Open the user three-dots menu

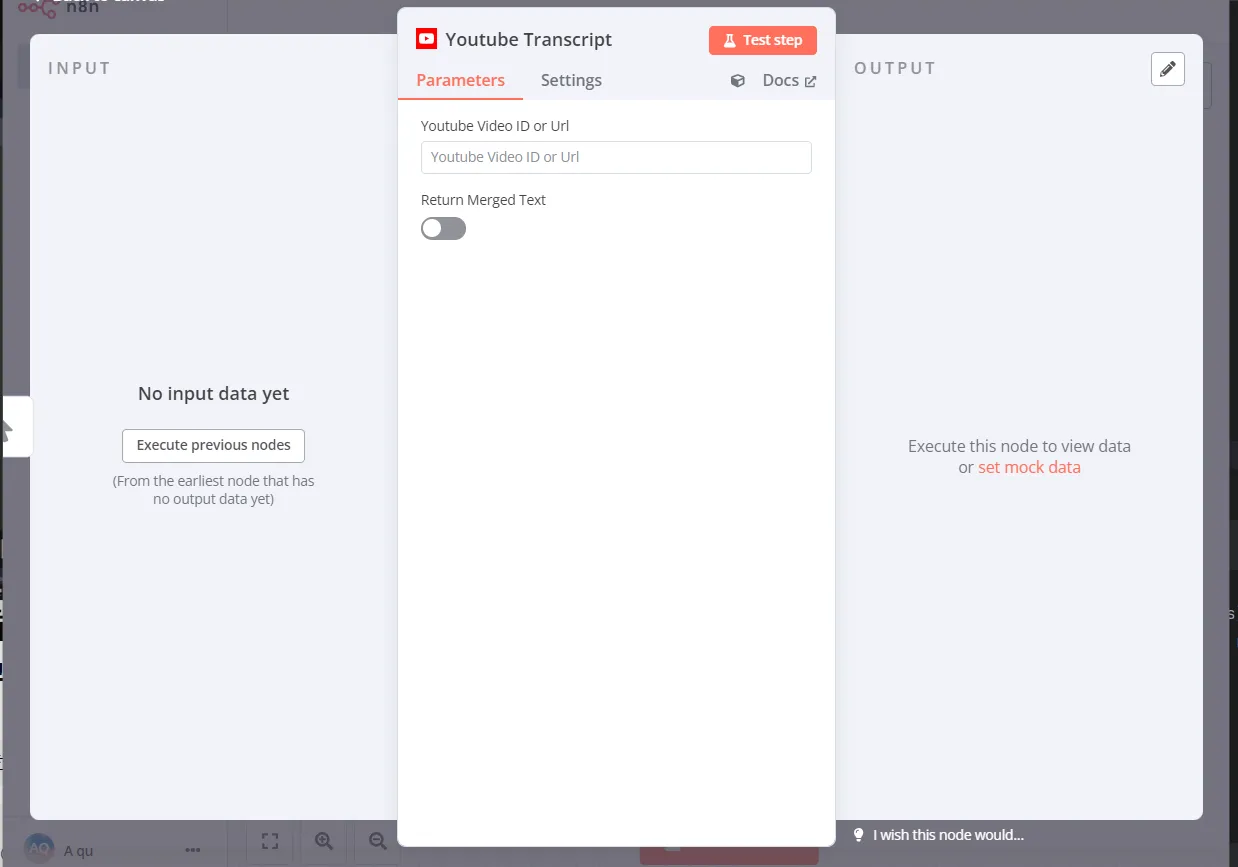[193, 850]
